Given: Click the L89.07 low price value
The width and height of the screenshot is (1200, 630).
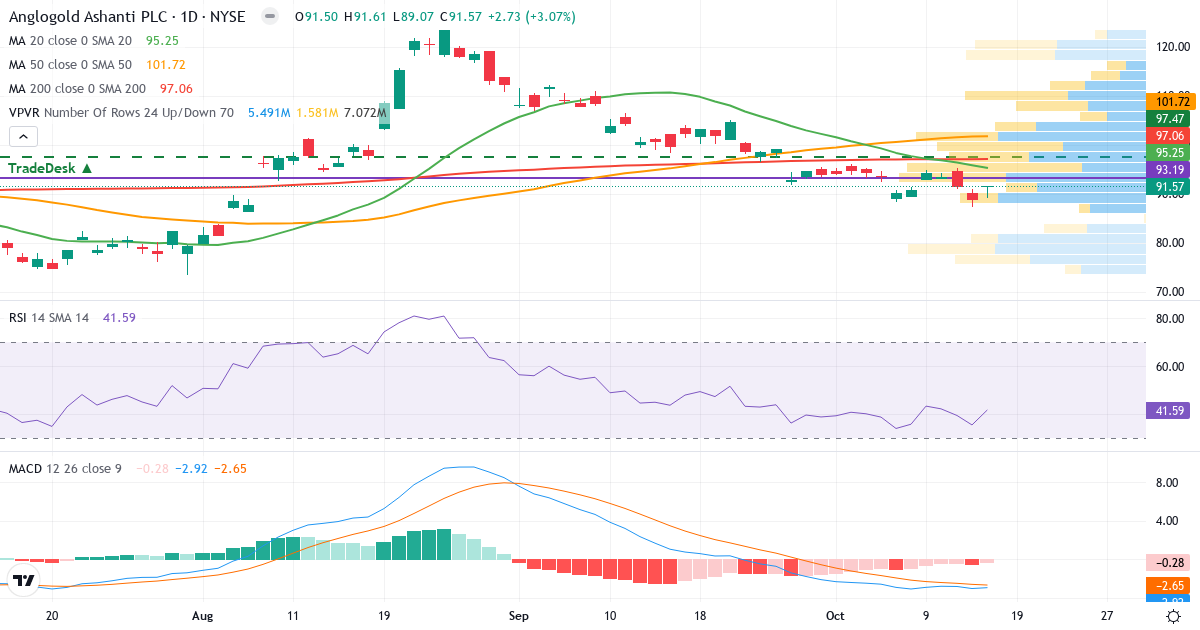Looking at the screenshot, I should (x=414, y=17).
